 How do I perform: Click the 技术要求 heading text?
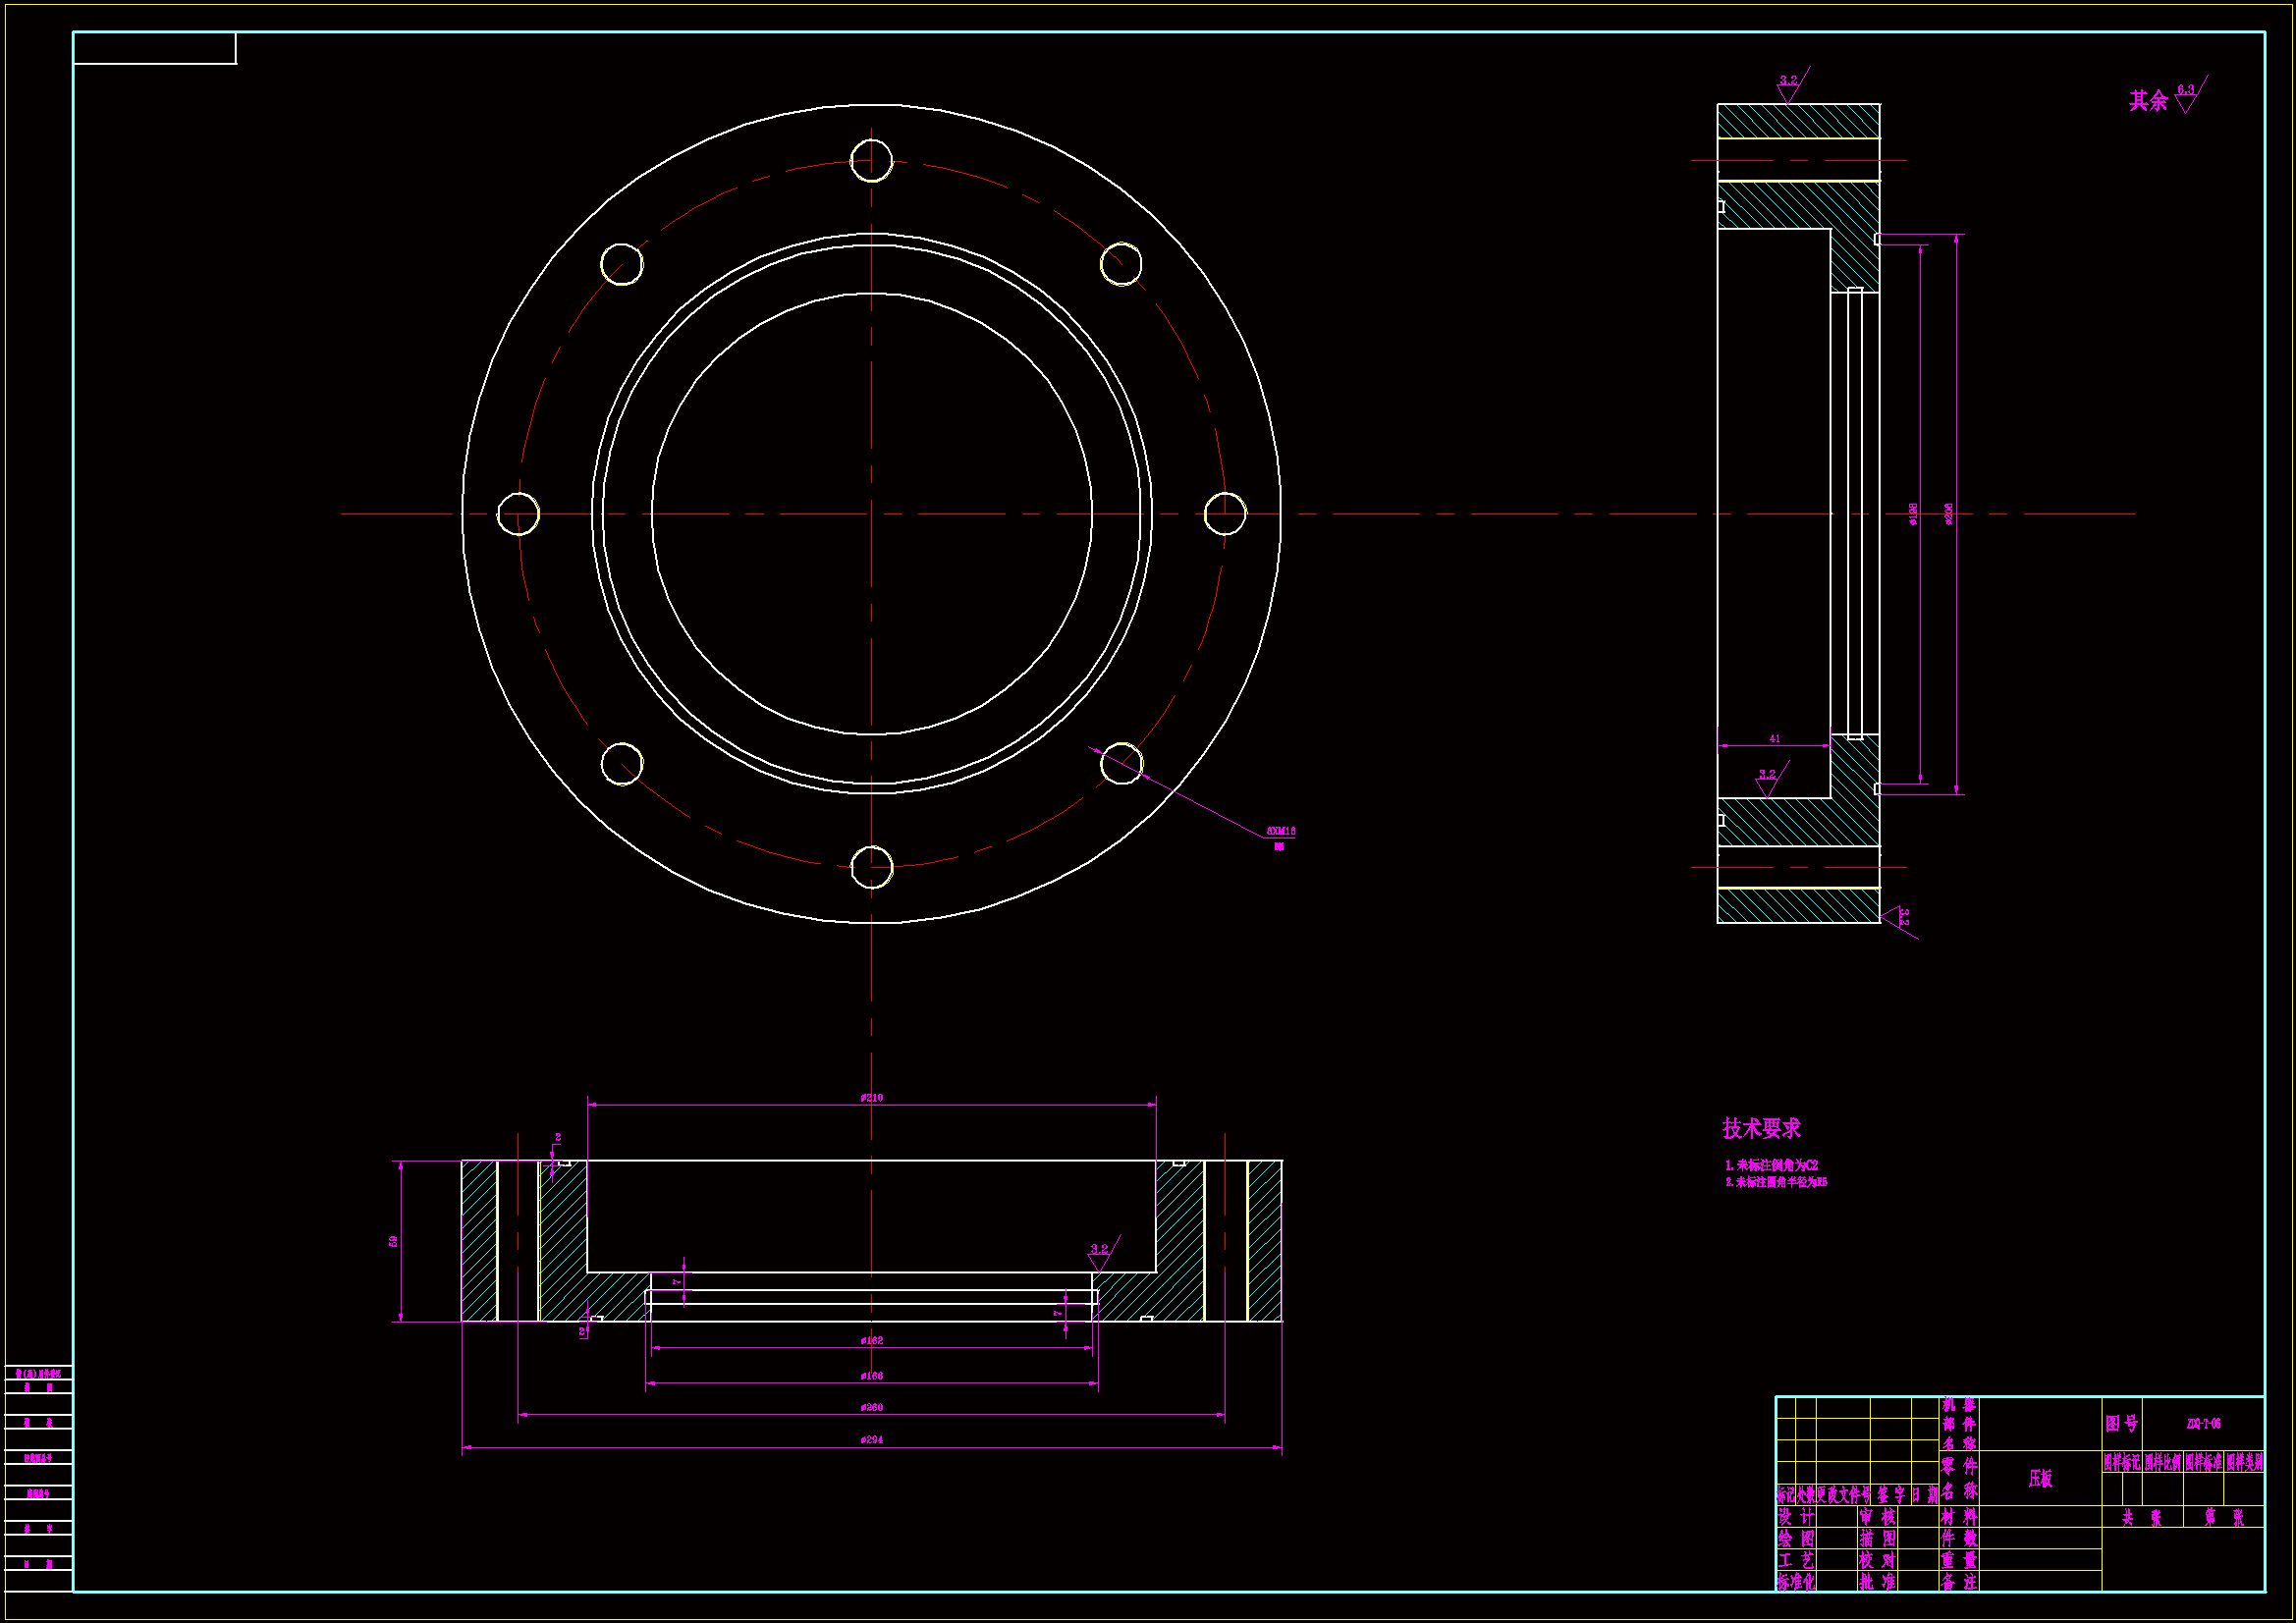1760,1128
